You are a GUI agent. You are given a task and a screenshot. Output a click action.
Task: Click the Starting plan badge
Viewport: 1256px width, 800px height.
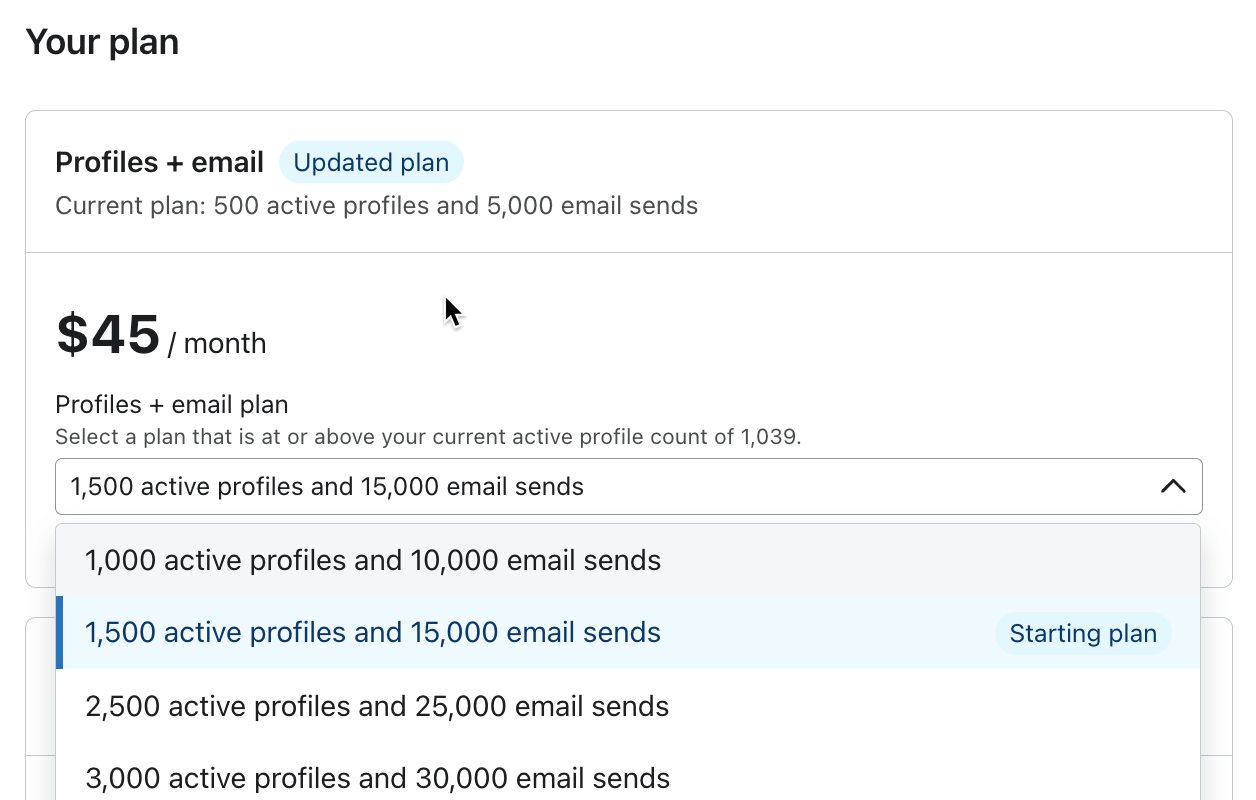1082,633
